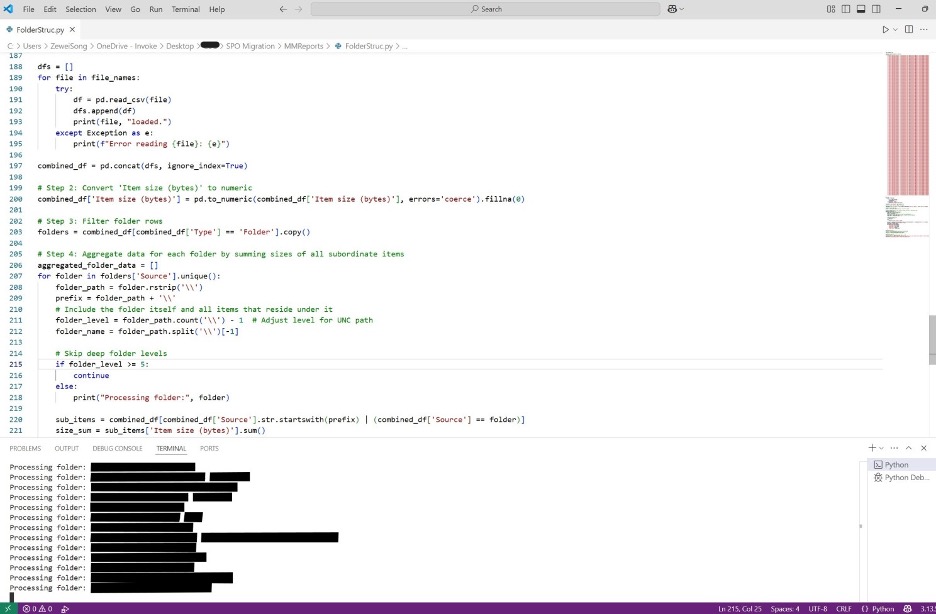Click the terminal split sash handle
This screenshot has height=614, width=936.
pos(861,526)
